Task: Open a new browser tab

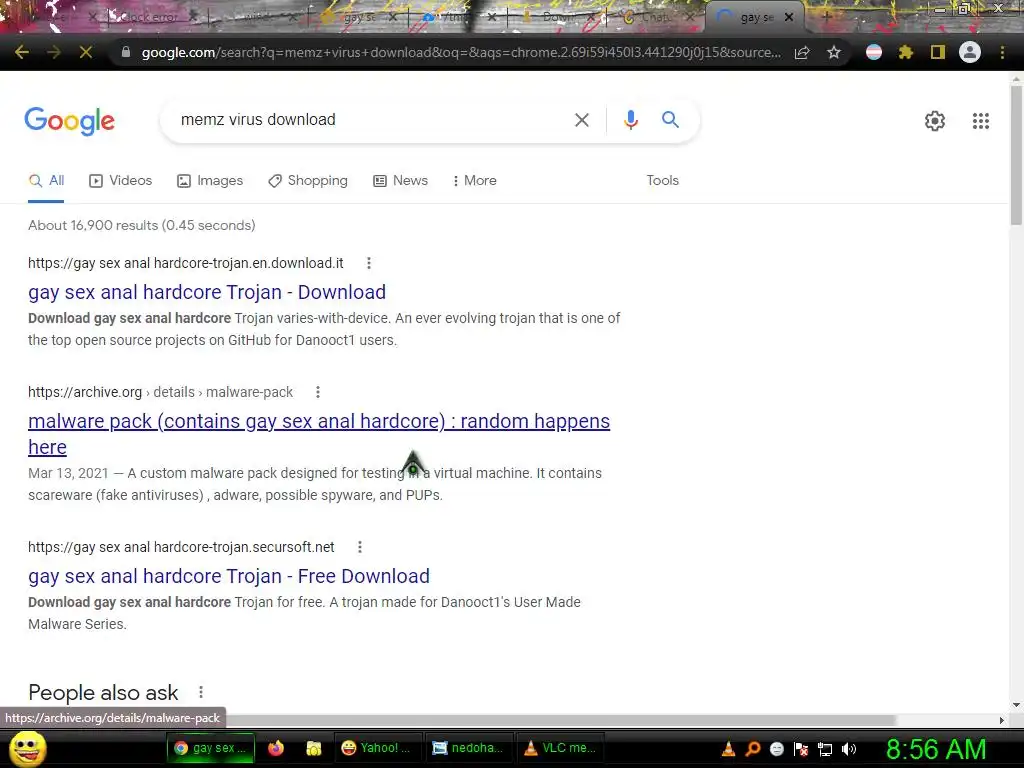Action: tap(827, 18)
